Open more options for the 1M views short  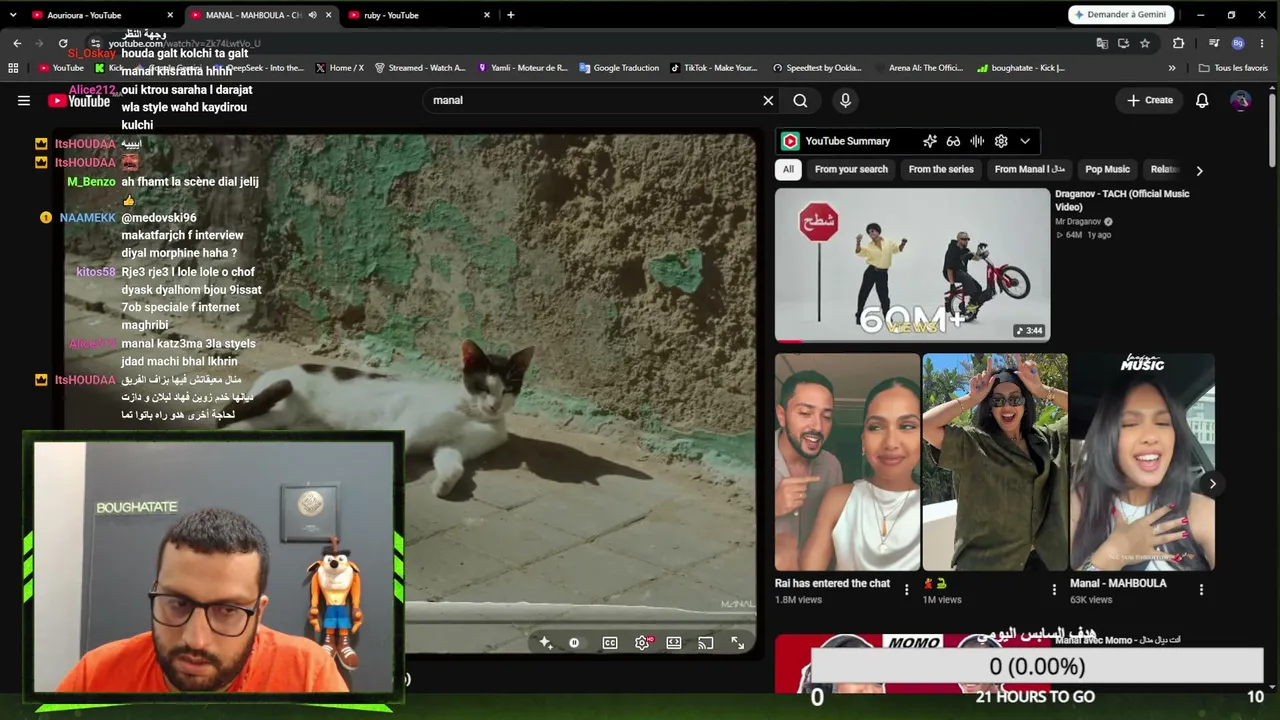1054,590
